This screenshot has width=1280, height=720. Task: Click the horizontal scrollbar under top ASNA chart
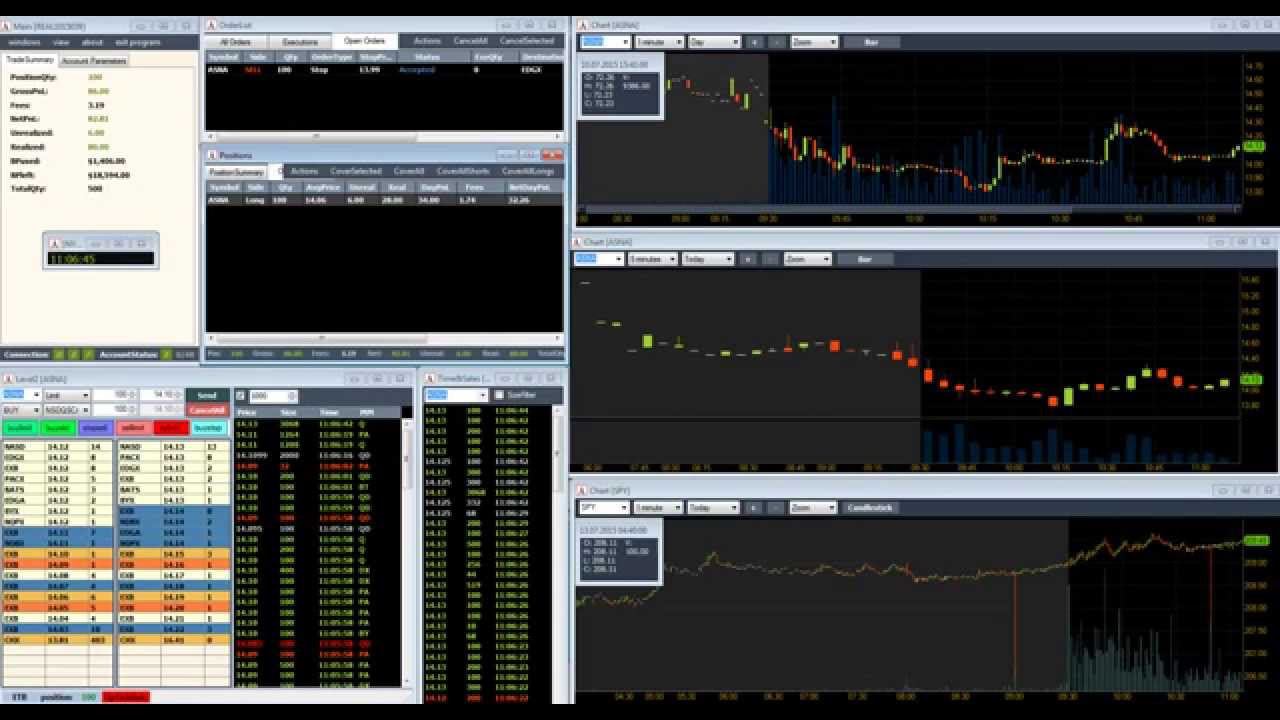(909, 210)
